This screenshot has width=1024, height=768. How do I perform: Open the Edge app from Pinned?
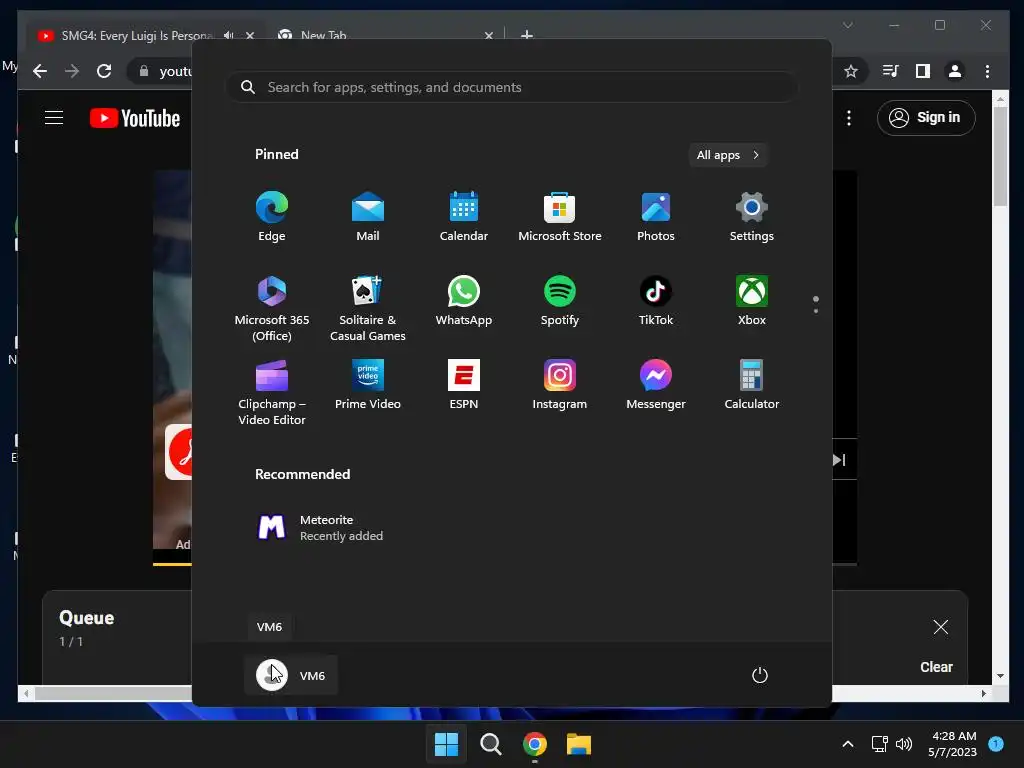(x=272, y=217)
